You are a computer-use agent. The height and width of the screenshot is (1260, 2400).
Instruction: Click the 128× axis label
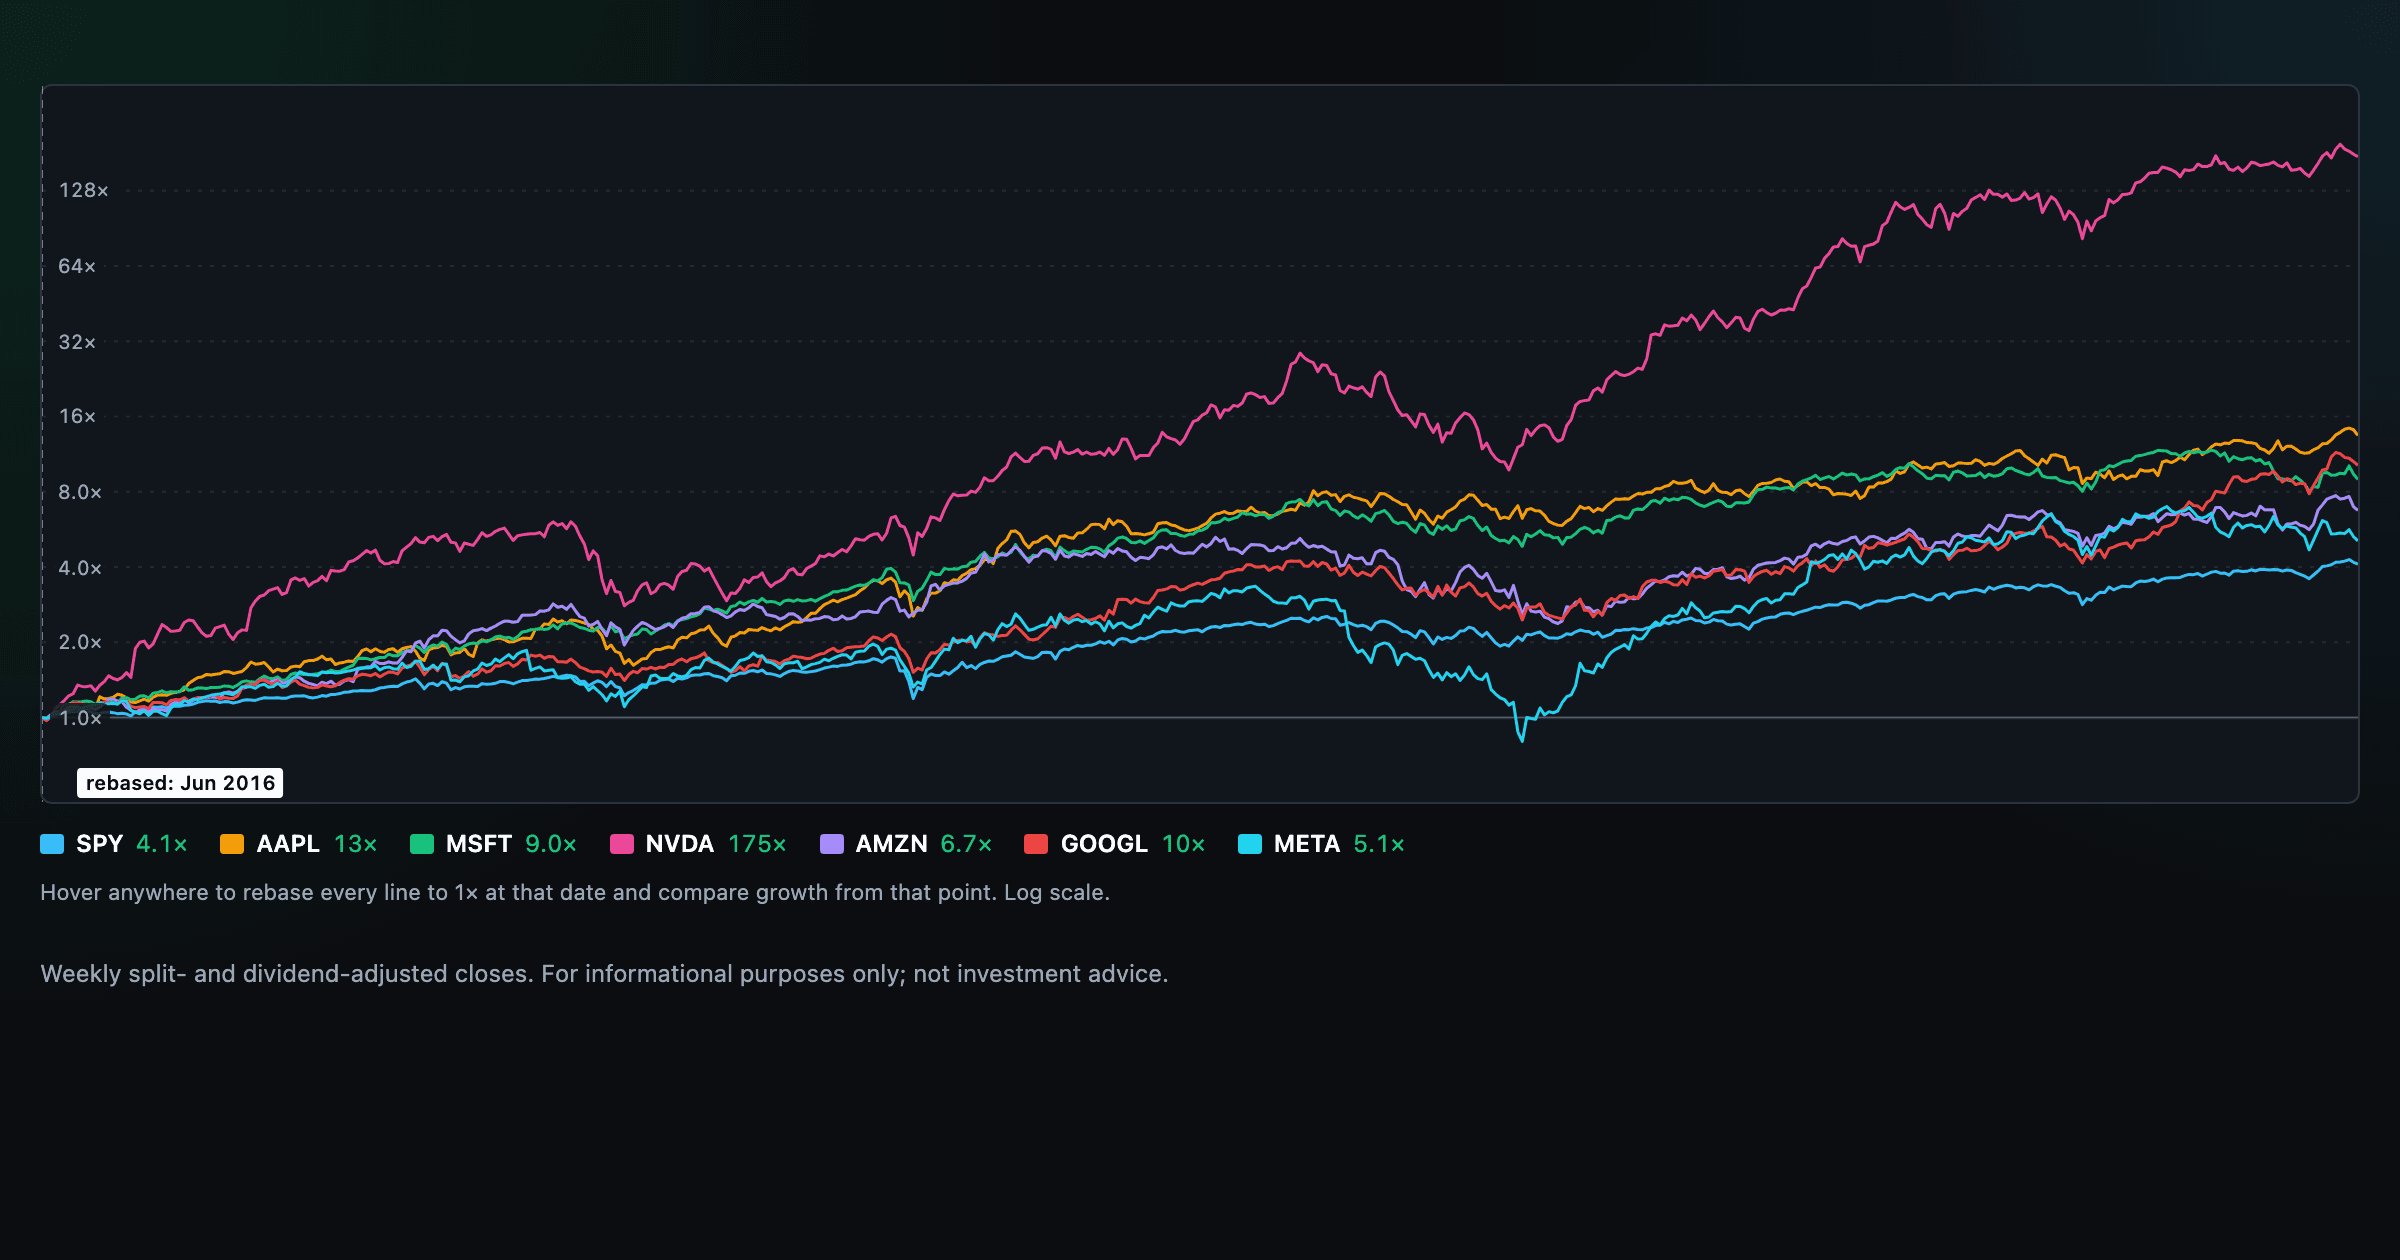tap(83, 190)
